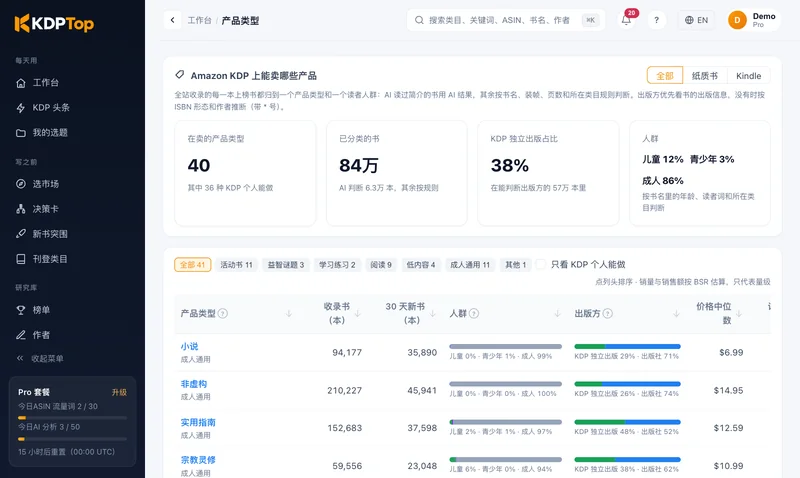Viewport: 800px width, 478px height.
Task: Open help icon next to 产品类型 column
Action: 223,313
